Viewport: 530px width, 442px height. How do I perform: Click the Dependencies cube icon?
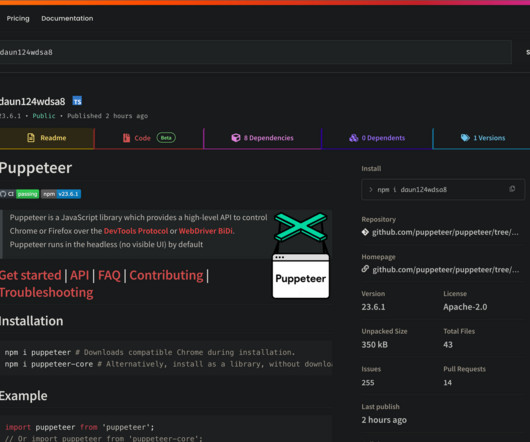tap(236, 138)
